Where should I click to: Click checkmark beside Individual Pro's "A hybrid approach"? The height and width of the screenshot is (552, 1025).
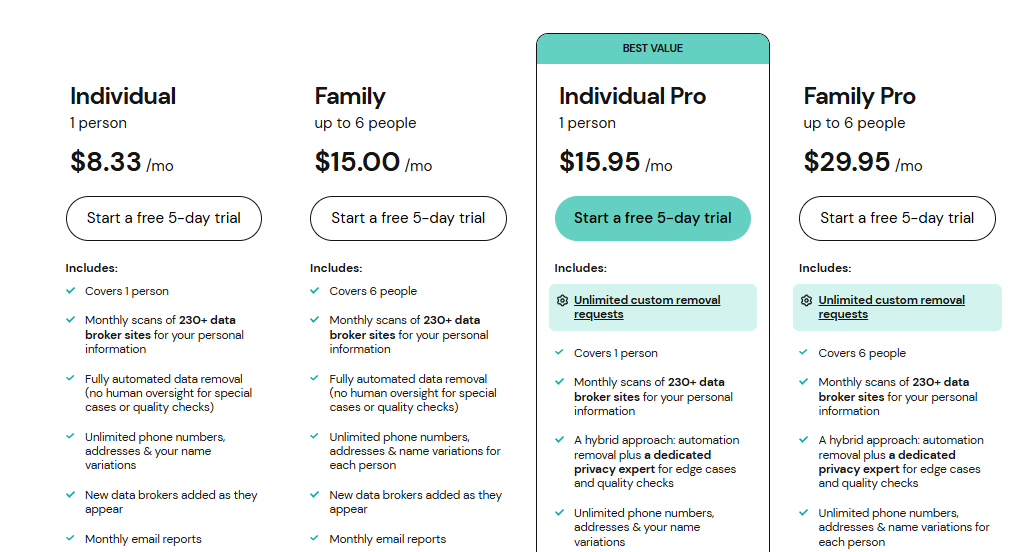(x=560, y=440)
